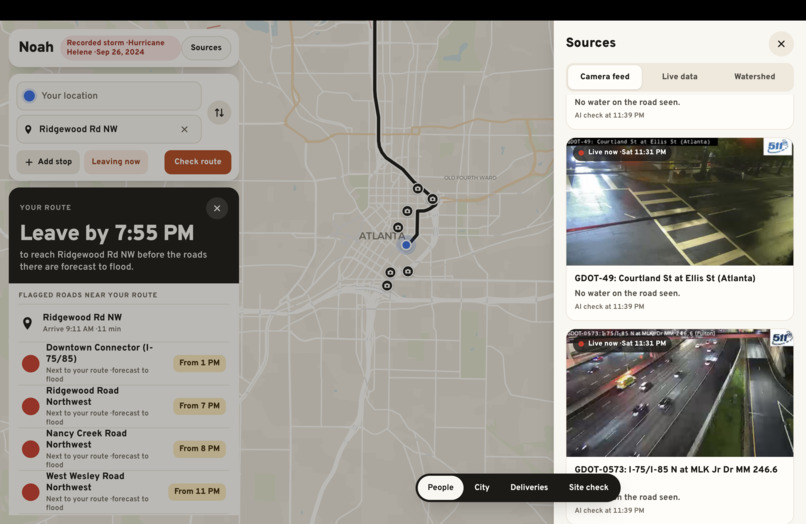Click the Check route button
806x524 pixels.
(x=197, y=161)
